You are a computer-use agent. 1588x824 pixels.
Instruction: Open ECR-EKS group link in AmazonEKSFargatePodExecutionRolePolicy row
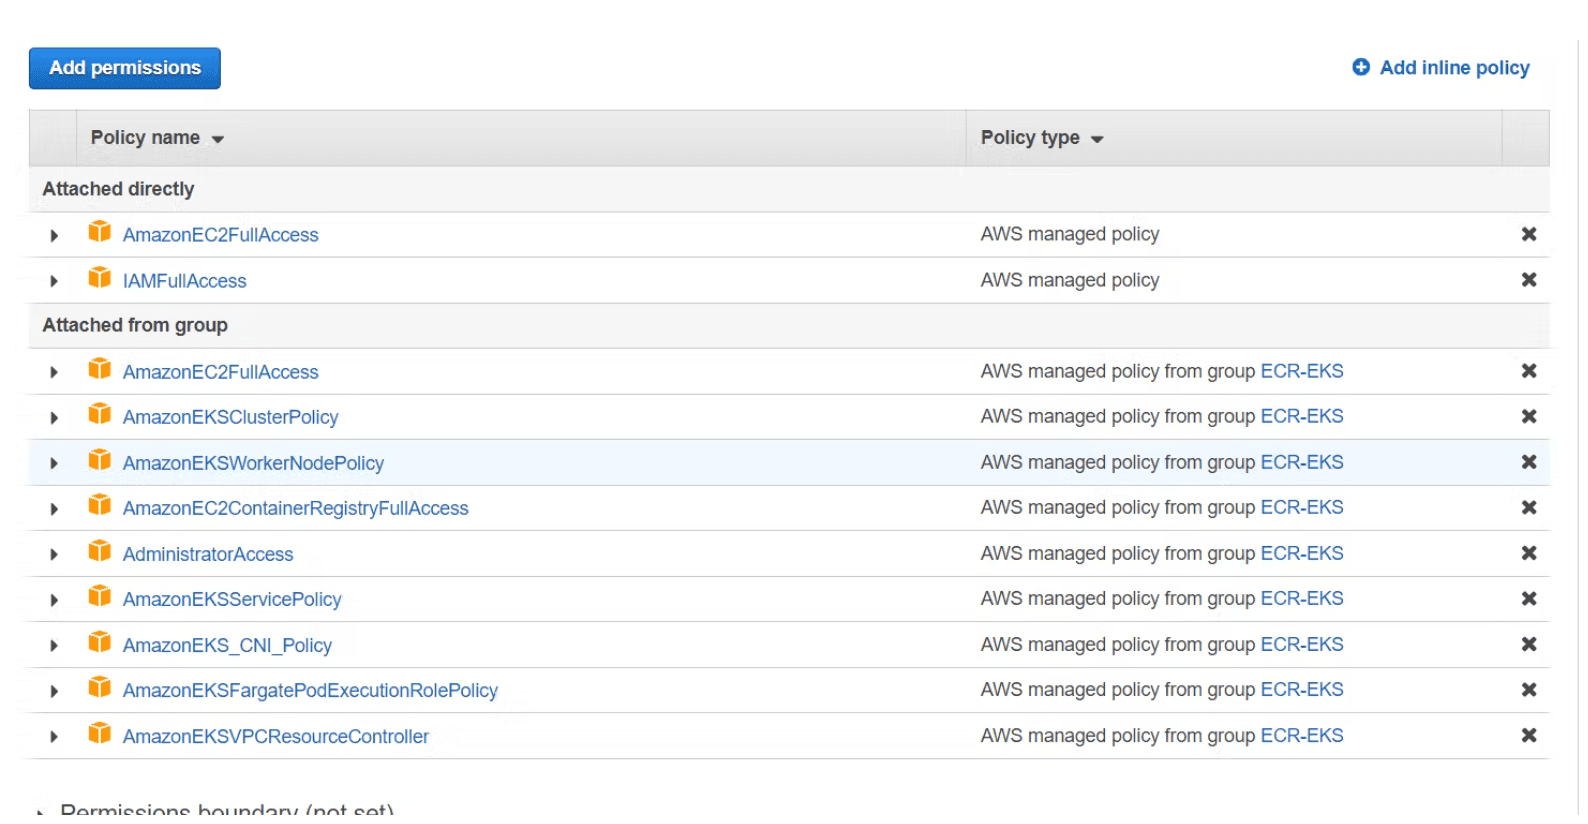tap(1302, 689)
